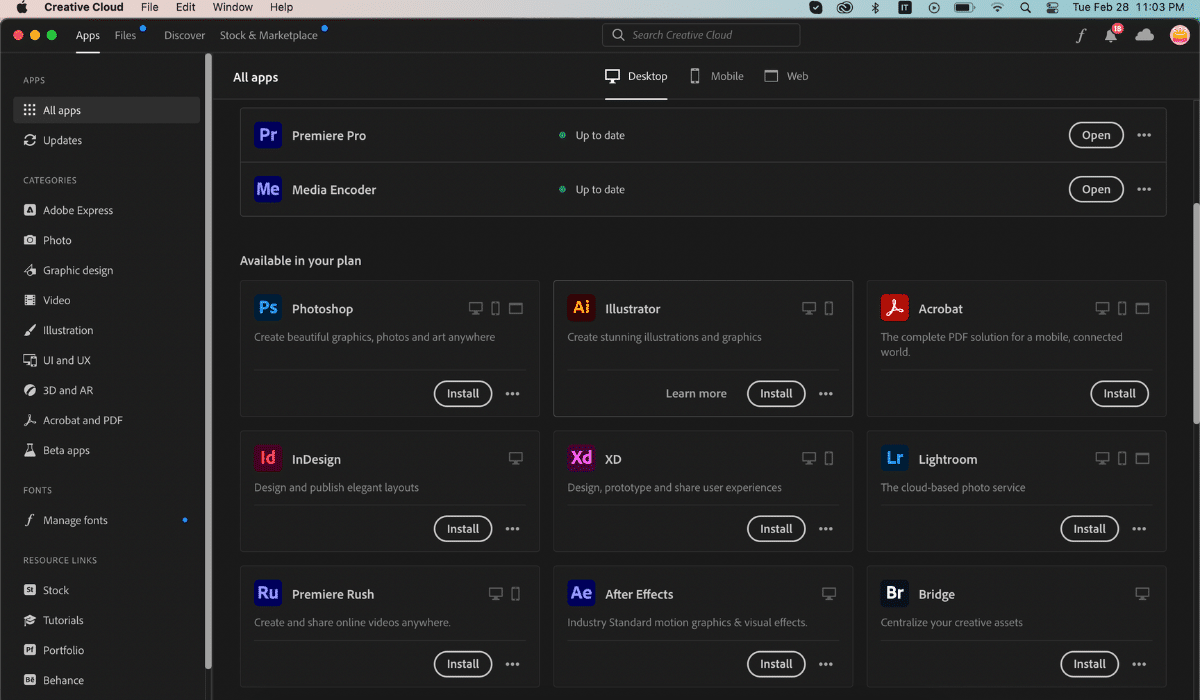
Task: Open the Apple menu
Action: [21, 7]
